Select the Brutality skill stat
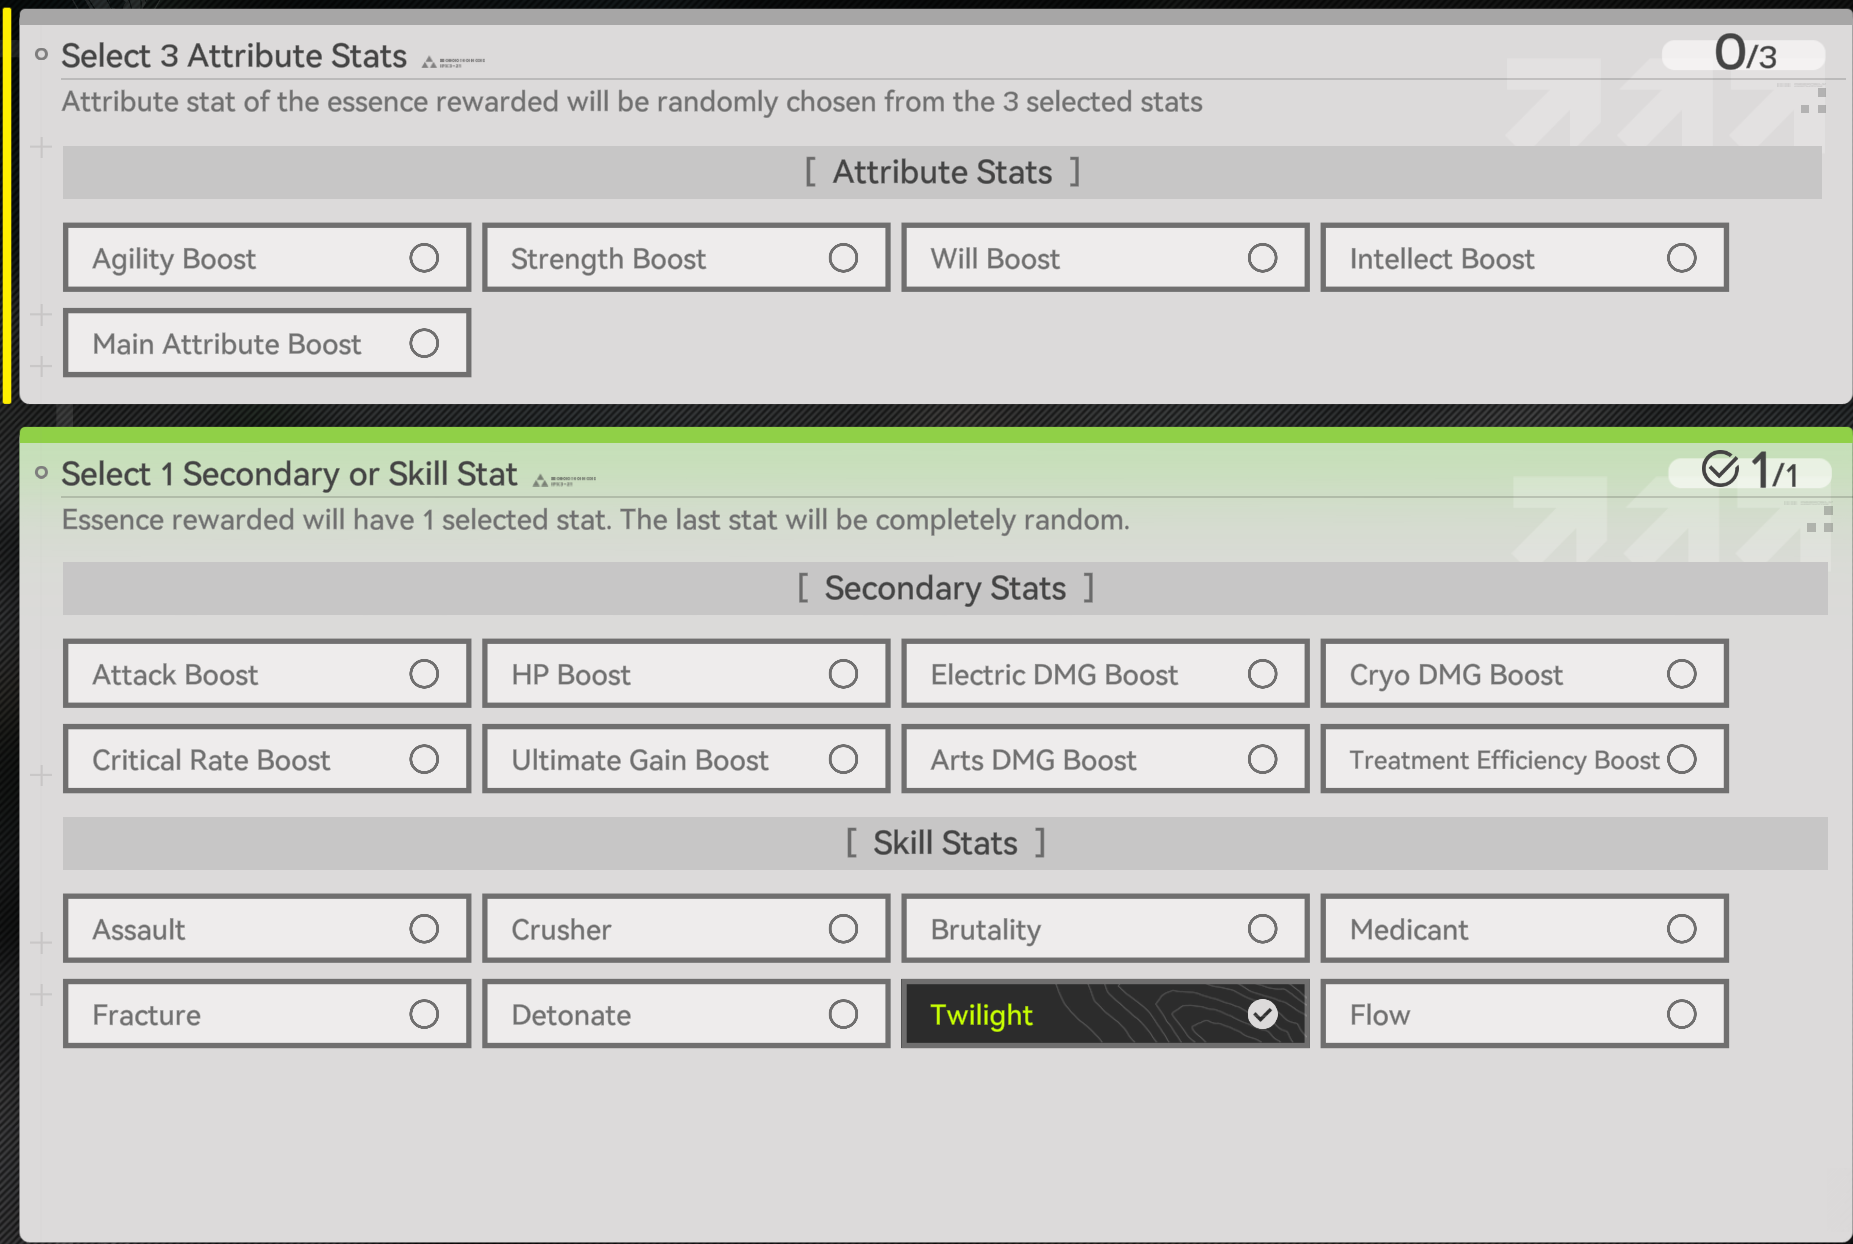Image resolution: width=1853 pixels, height=1244 pixels. pos(1105,929)
